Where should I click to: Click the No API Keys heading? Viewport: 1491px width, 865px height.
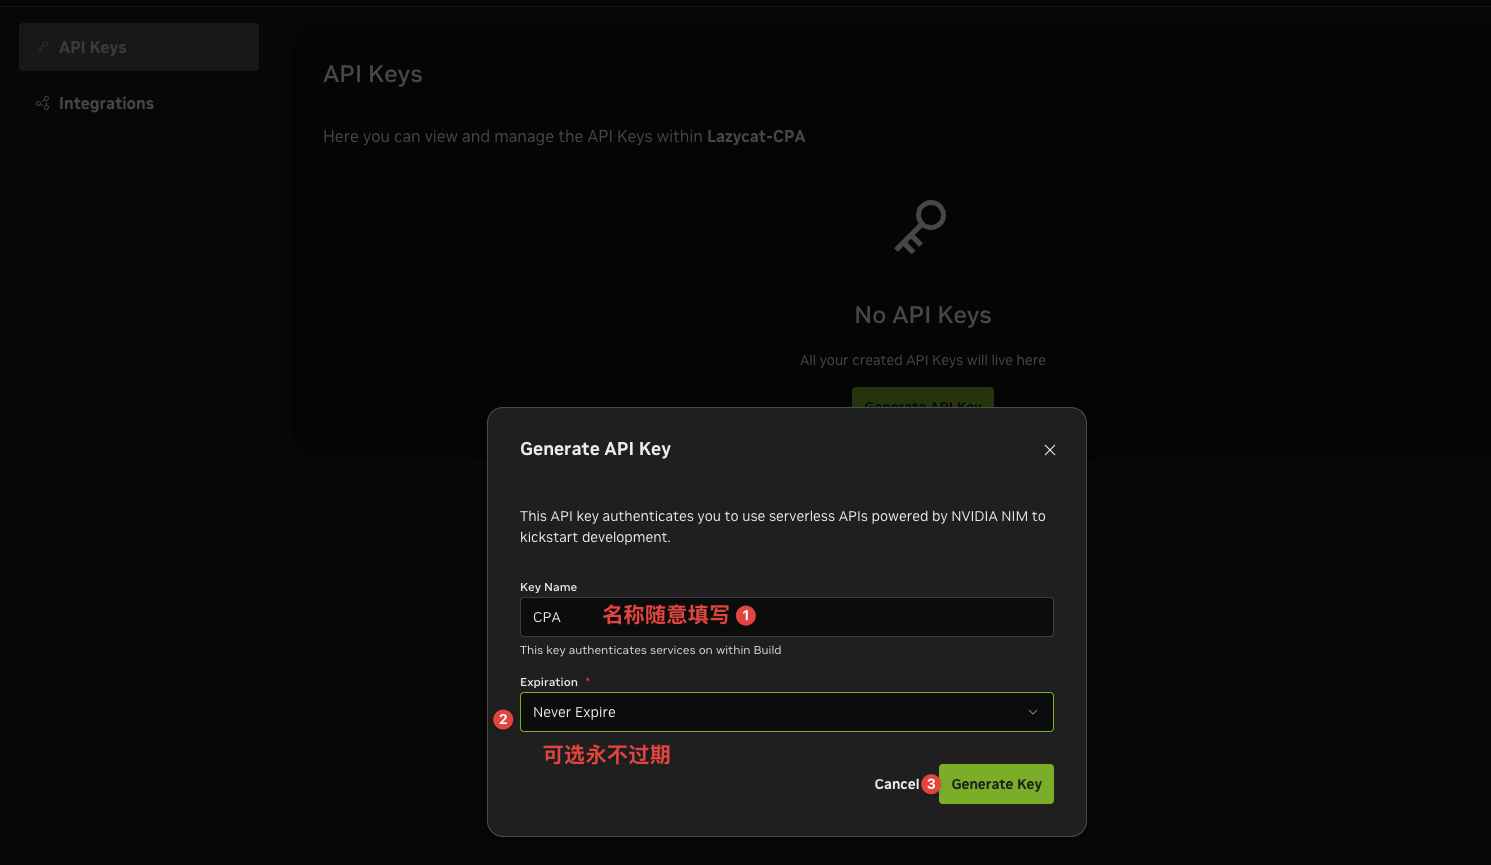pos(923,315)
